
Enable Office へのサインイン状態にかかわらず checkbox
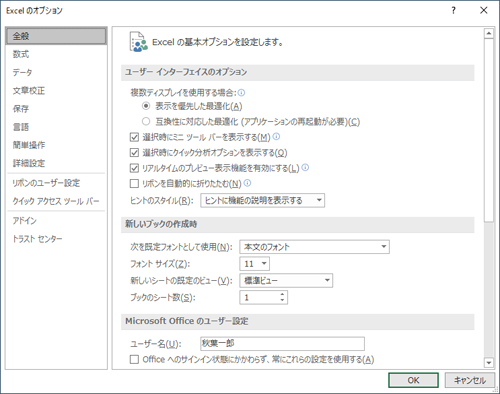[134, 359]
